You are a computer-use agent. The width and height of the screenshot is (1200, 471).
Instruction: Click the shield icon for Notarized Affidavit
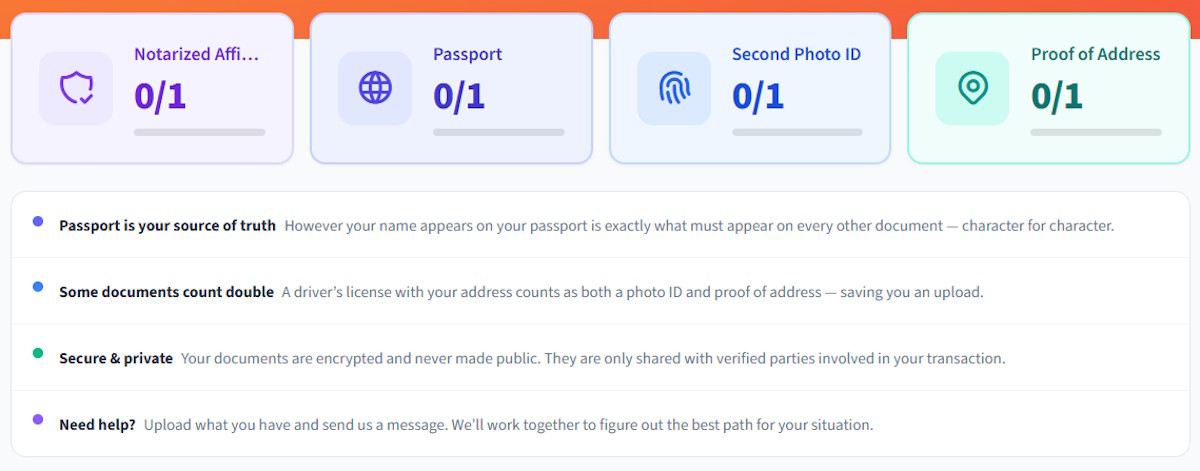(x=76, y=88)
